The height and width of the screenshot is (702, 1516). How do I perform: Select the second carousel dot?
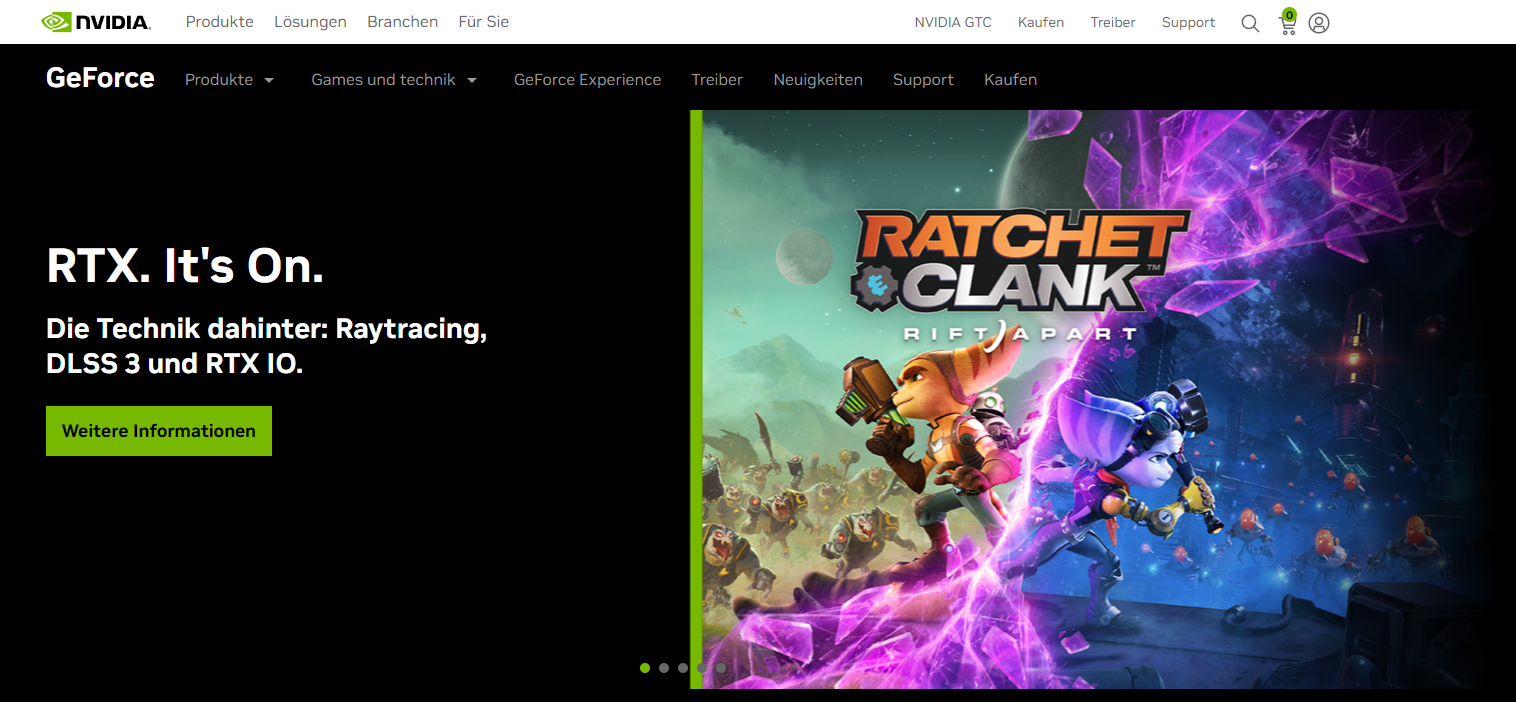click(664, 668)
